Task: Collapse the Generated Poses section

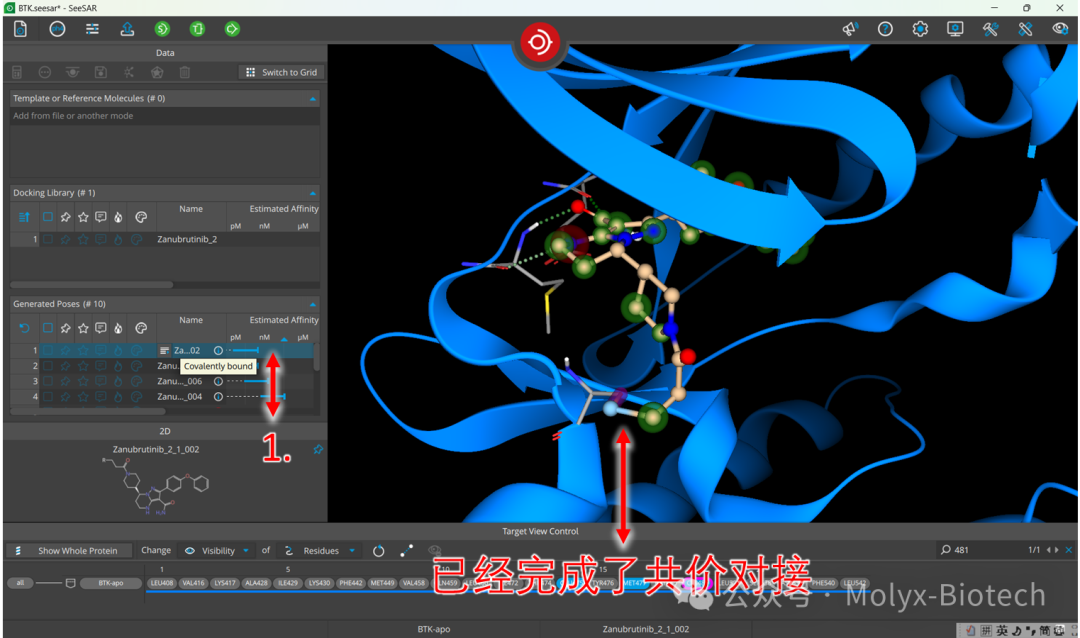Action: pos(313,304)
